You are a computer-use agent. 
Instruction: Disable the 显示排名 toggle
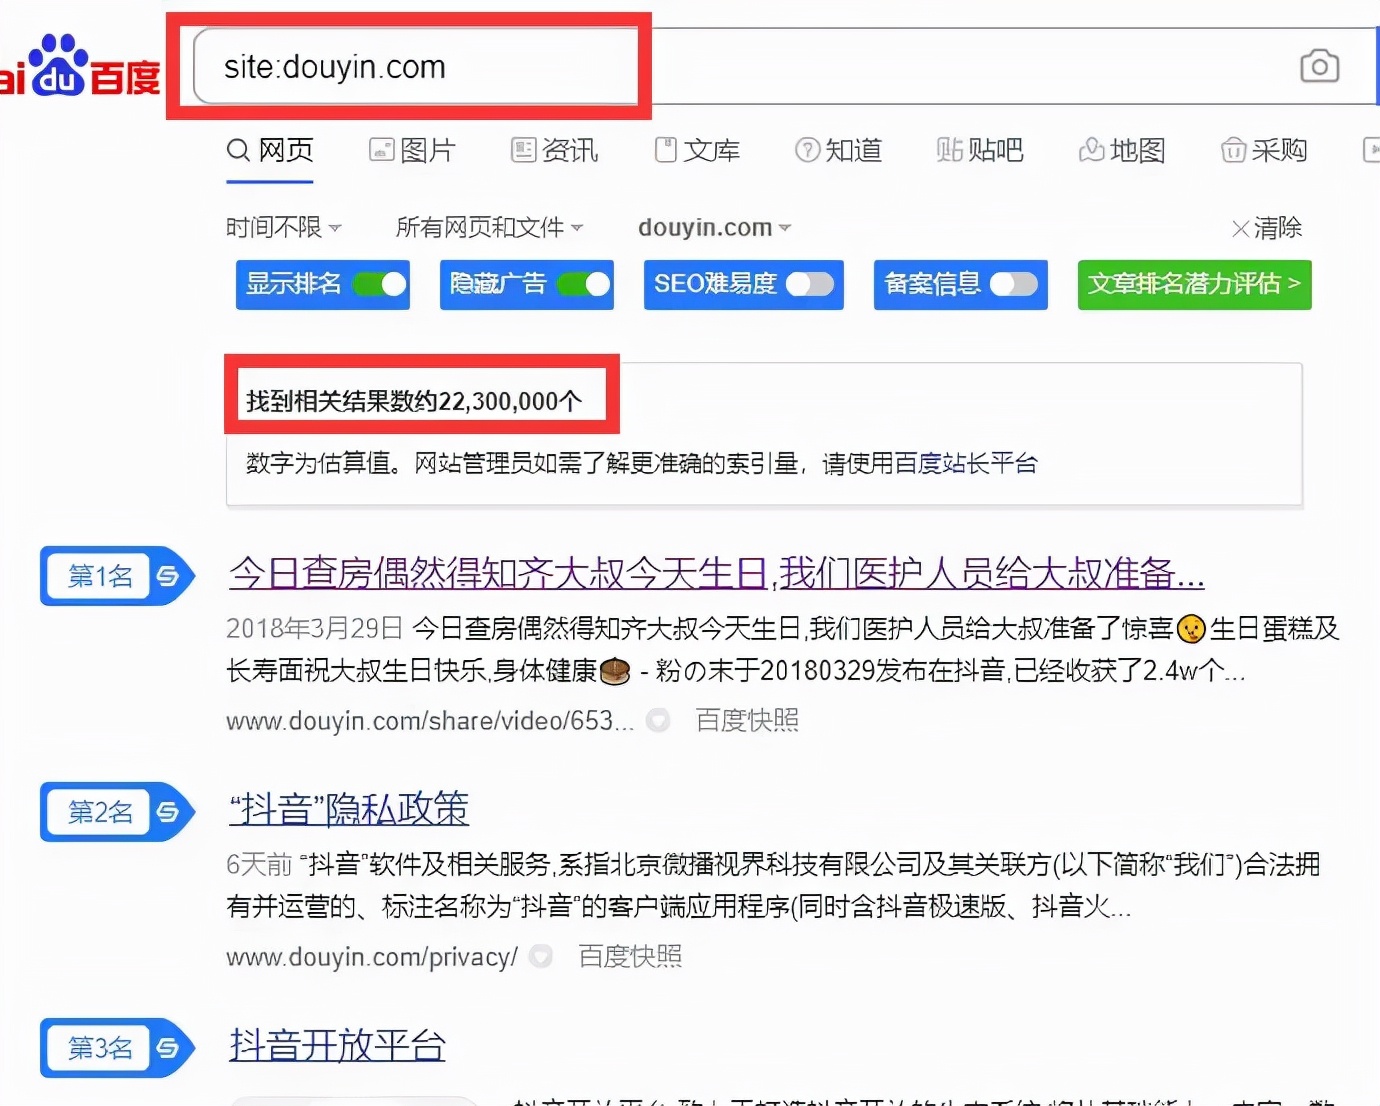click(x=380, y=285)
